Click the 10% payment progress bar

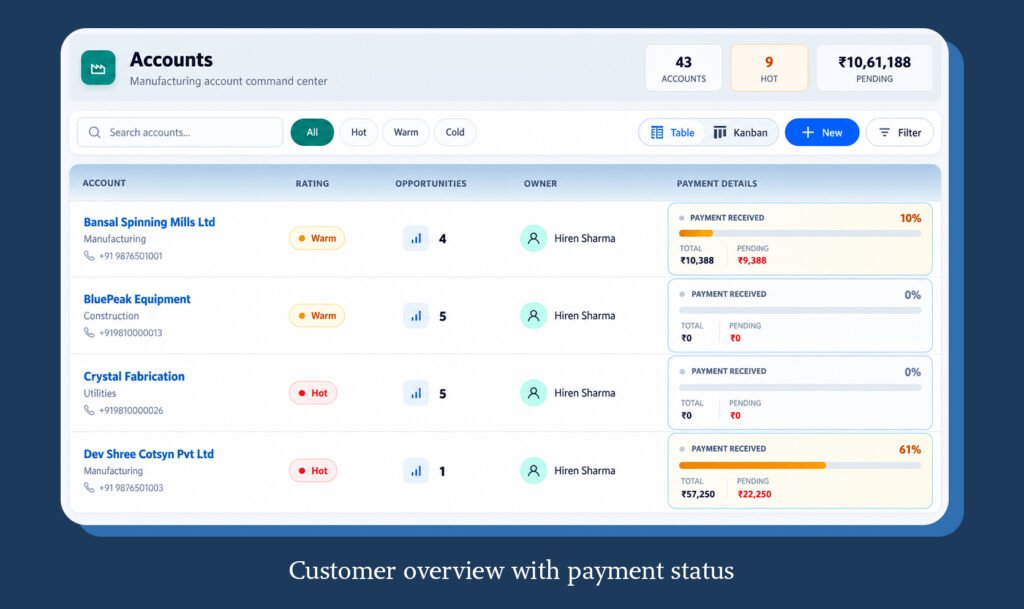(800, 233)
